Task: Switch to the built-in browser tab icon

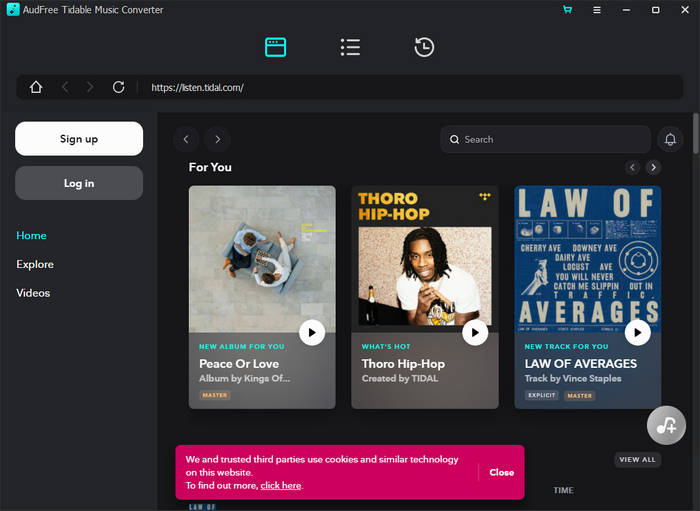Action: point(275,47)
